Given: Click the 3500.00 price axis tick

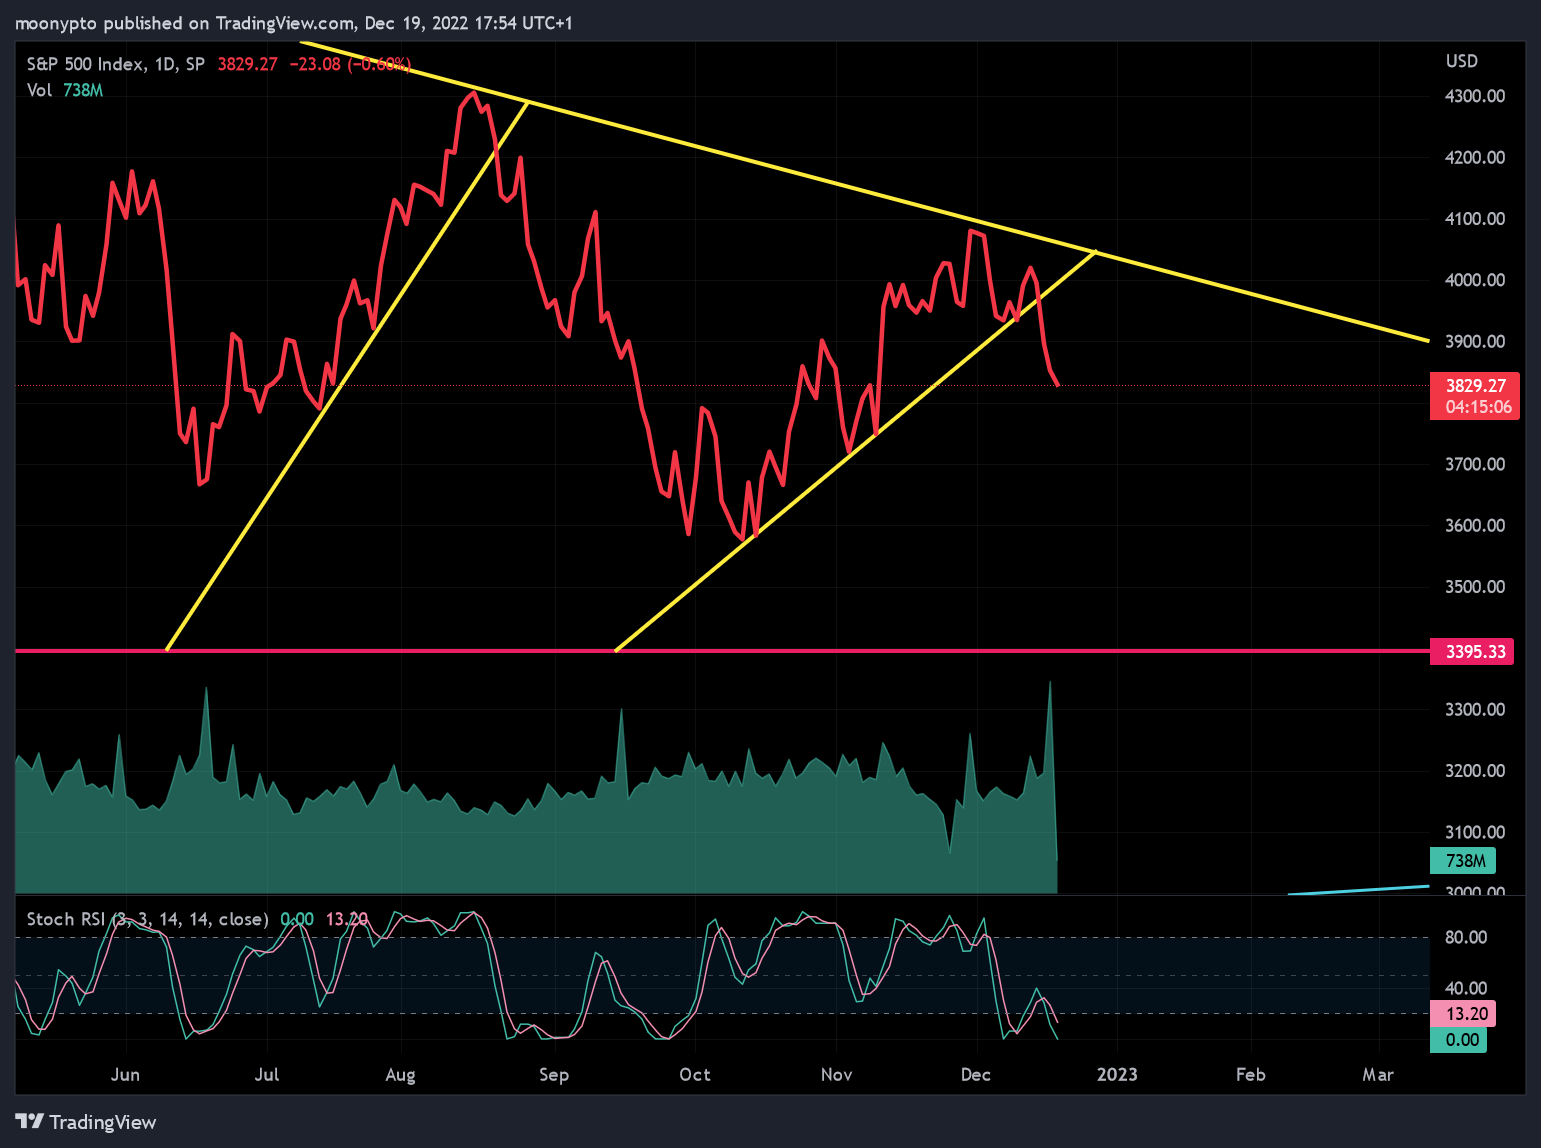Looking at the screenshot, I should pyautogui.click(x=1475, y=587).
